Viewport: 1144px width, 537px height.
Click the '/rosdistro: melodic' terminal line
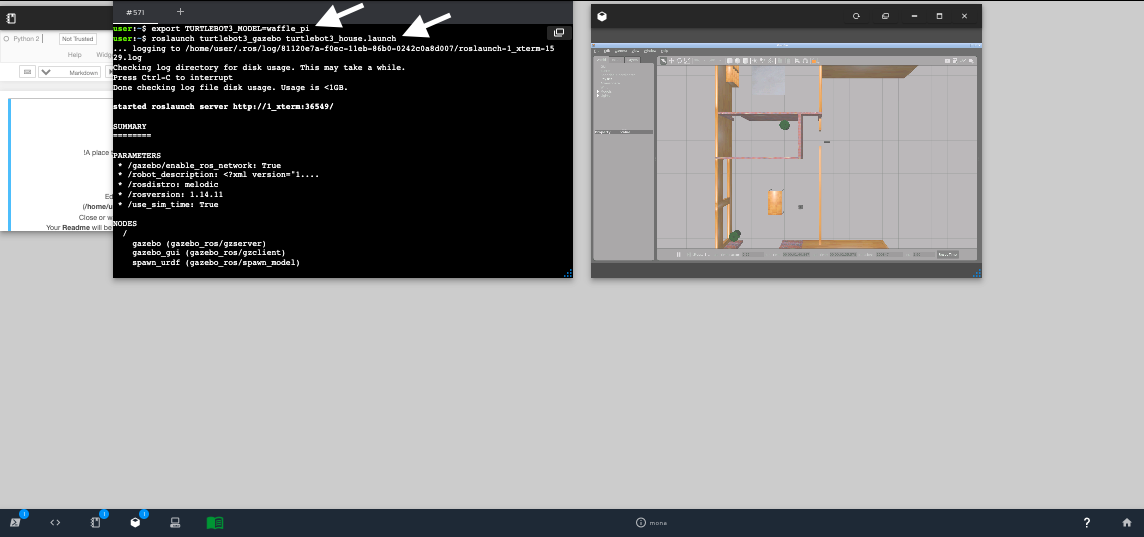(x=168, y=185)
